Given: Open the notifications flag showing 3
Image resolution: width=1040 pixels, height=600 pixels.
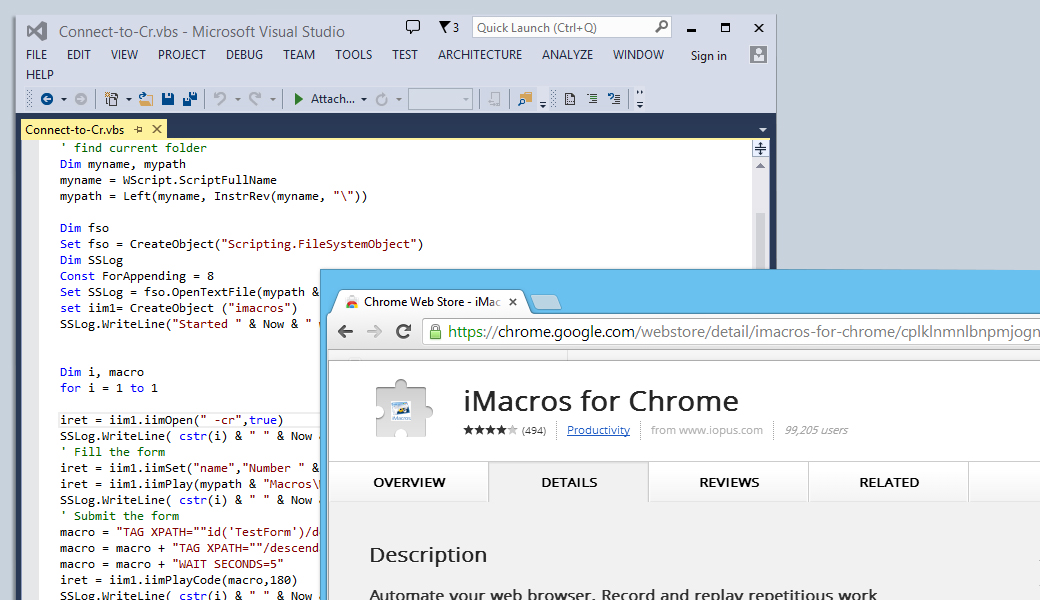Looking at the screenshot, I should click(x=449, y=27).
